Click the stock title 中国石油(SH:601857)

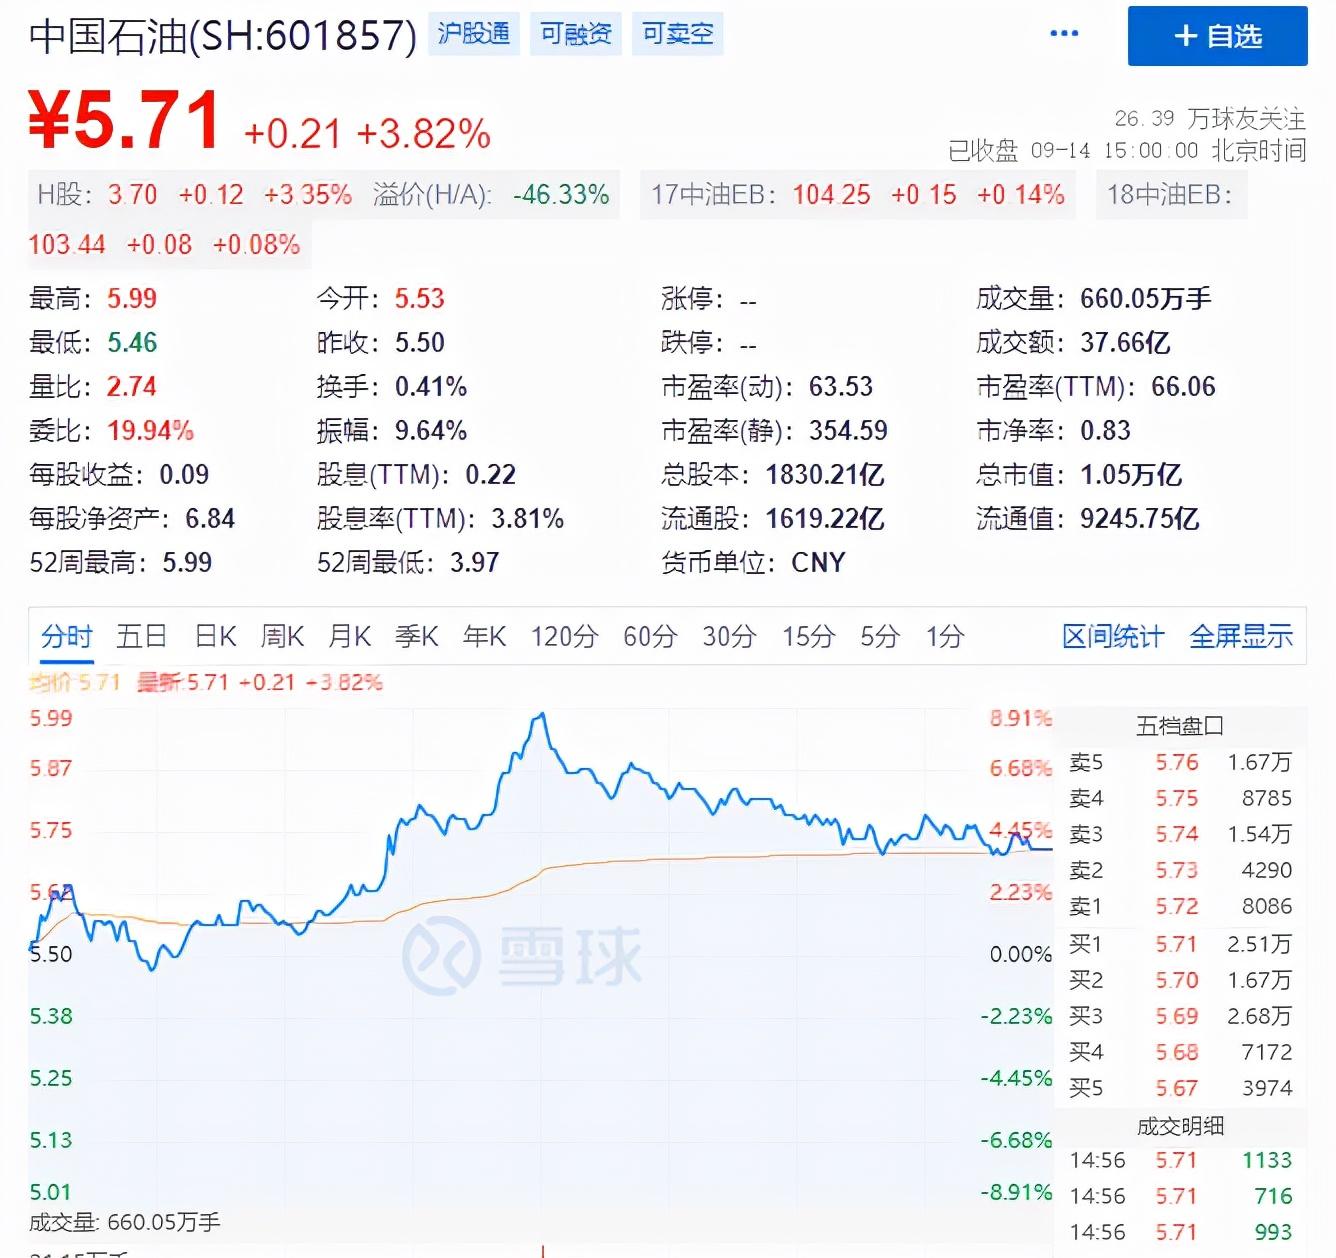(x=222, y=36)
